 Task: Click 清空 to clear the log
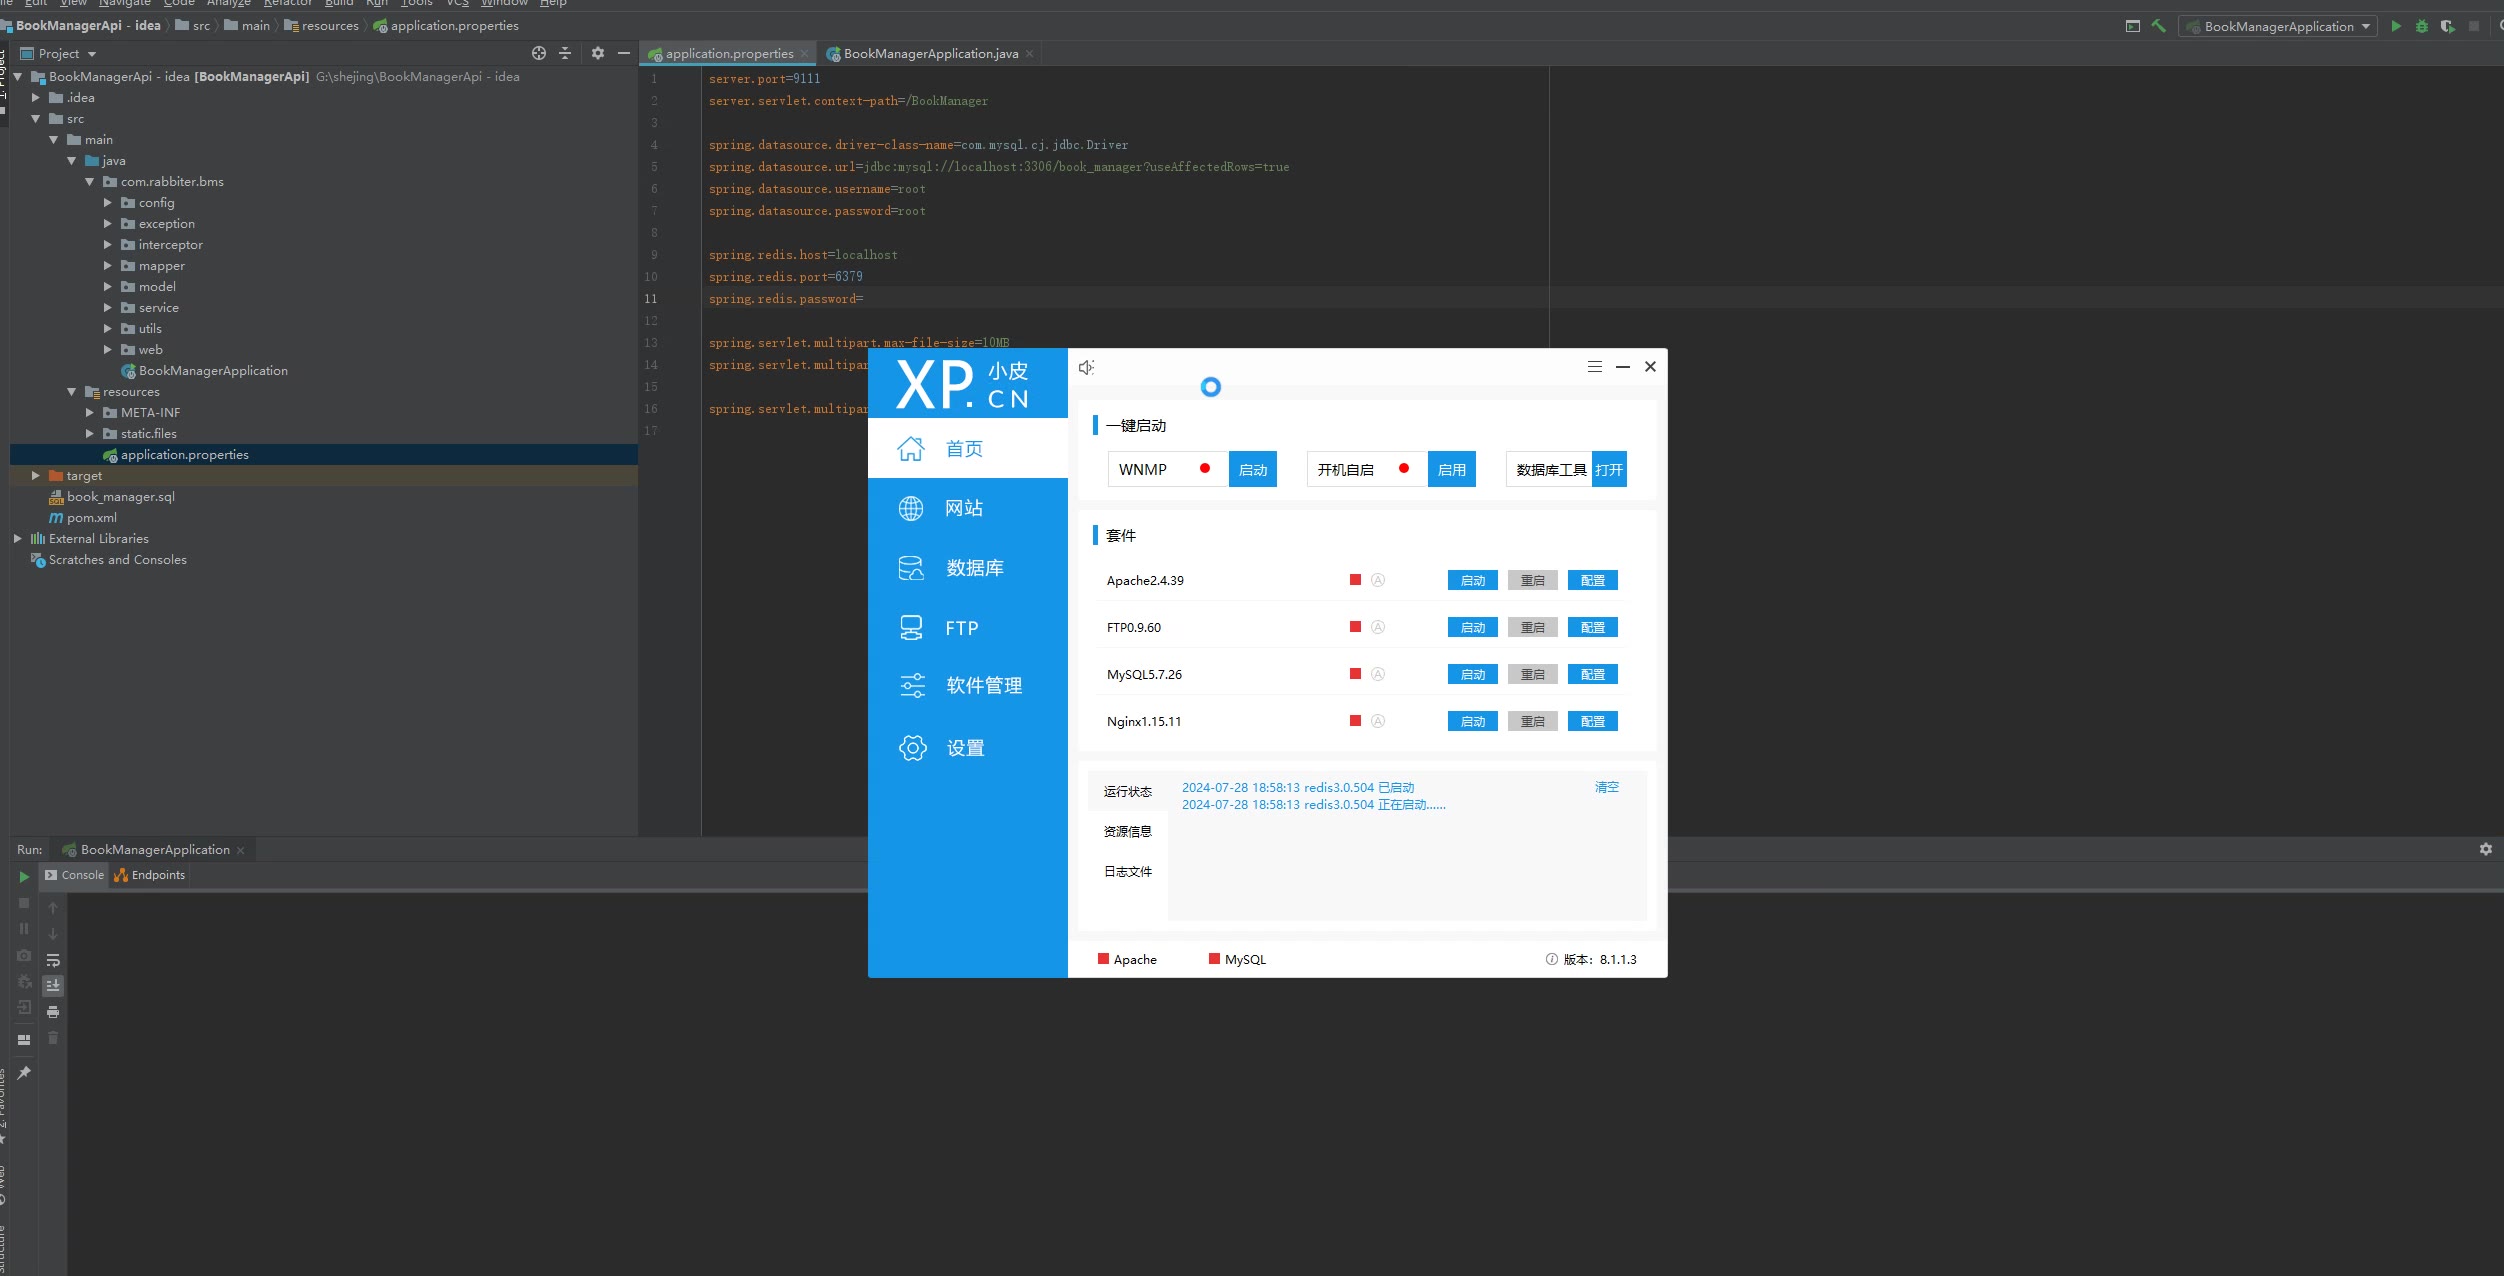tap(1607, 788)
